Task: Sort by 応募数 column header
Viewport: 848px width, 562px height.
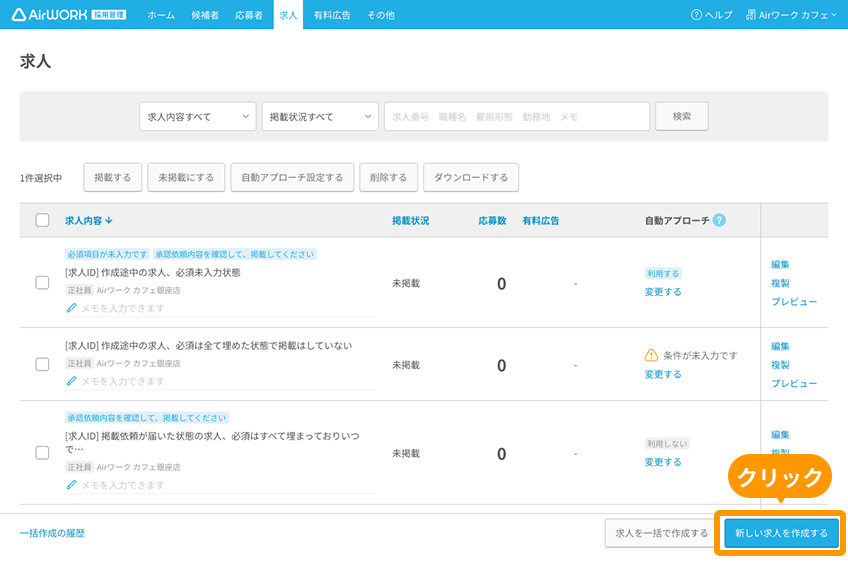Action: pyautogui.click(x=492, y=220)
